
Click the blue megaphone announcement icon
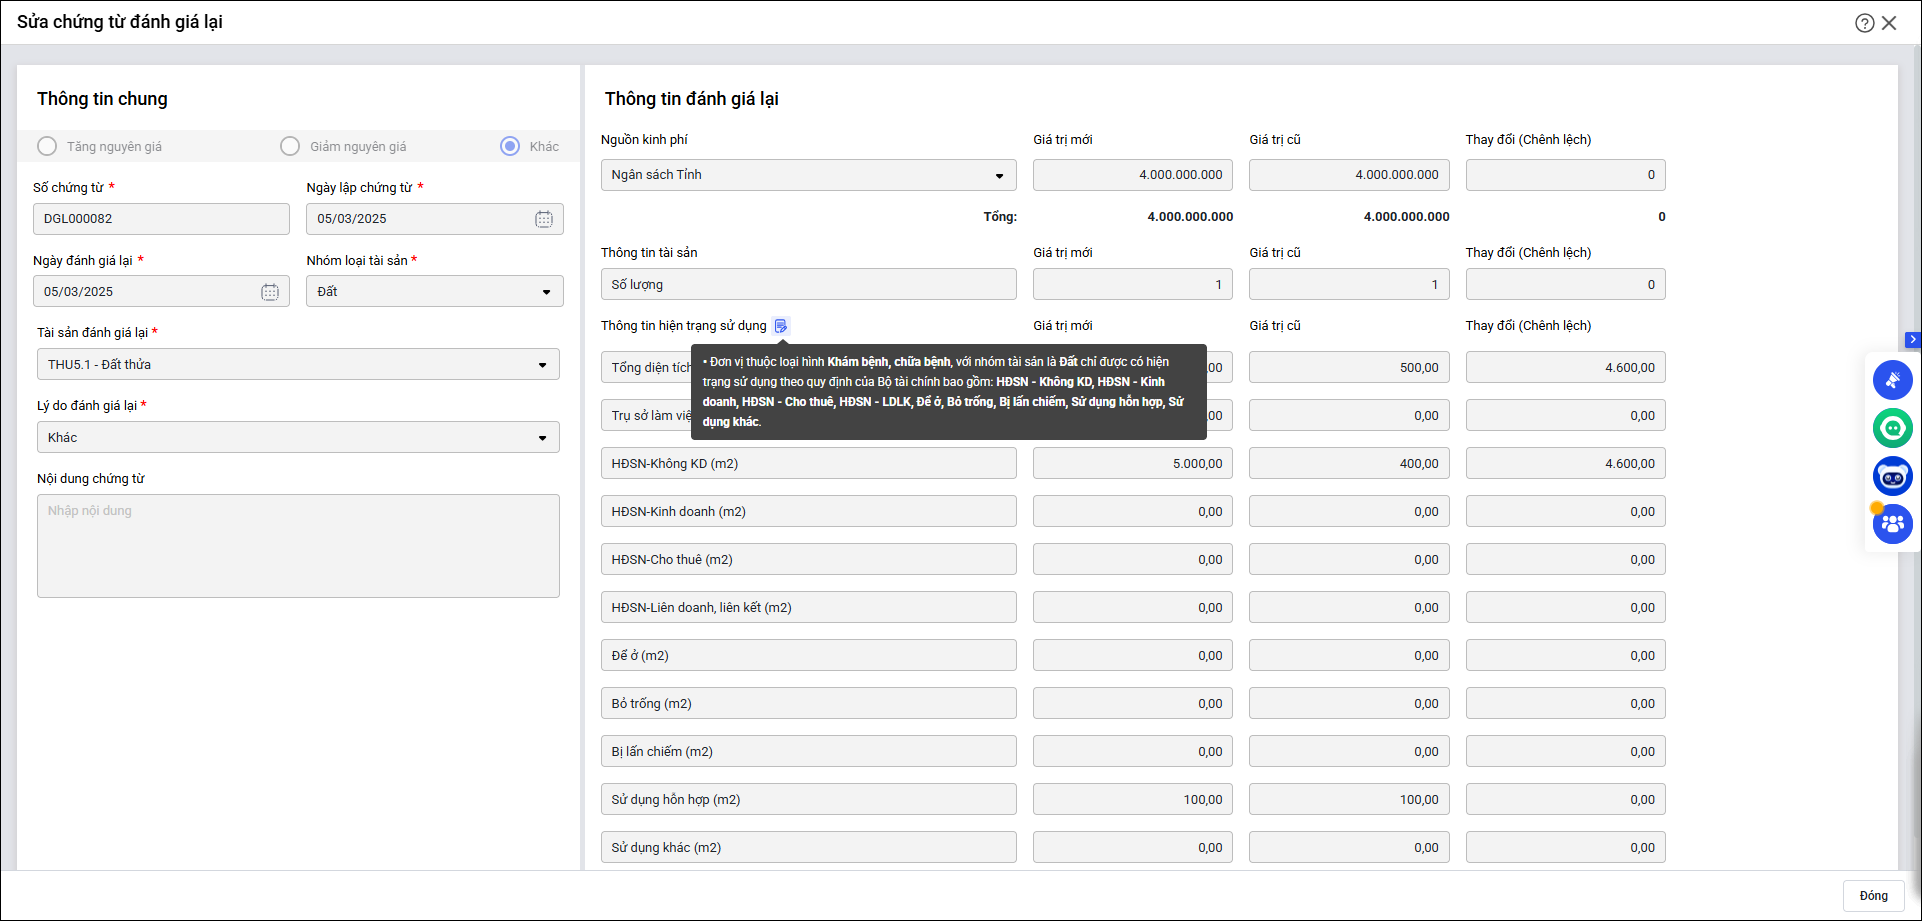tap(1892, 380)
